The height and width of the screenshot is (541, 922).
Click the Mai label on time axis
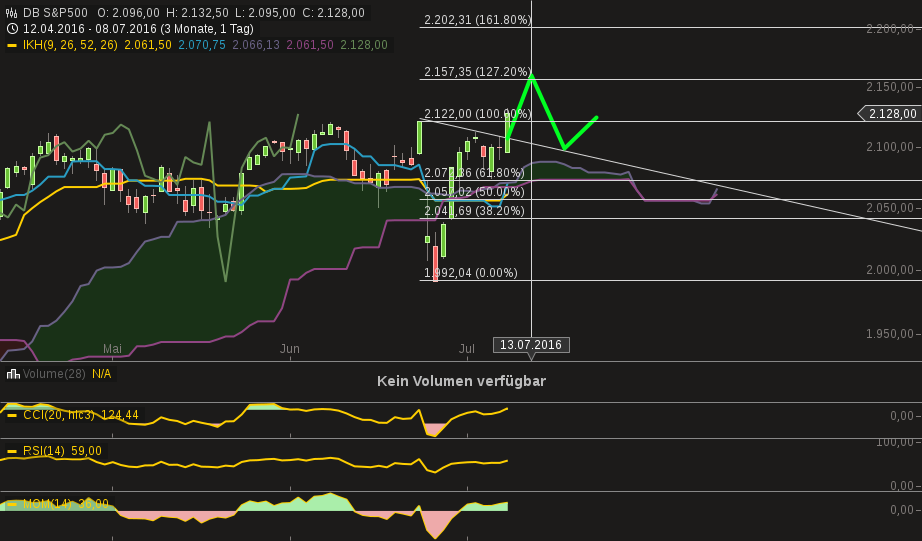click(112, 349)
